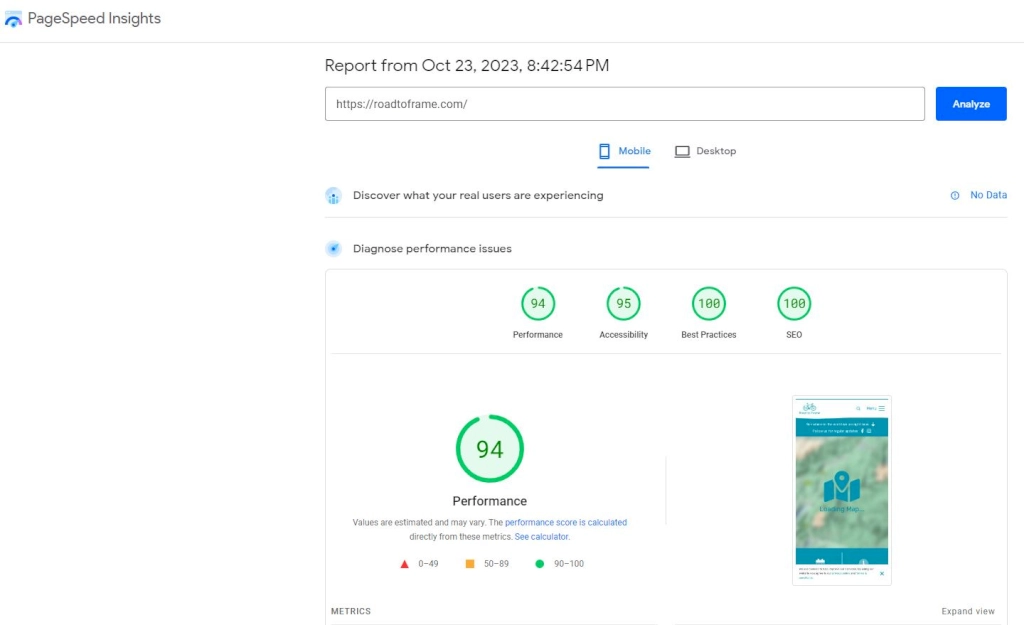Click the large 94 Performance gauge
The height and width of the screenshot is (625, 1024).
tap(489, 449)
